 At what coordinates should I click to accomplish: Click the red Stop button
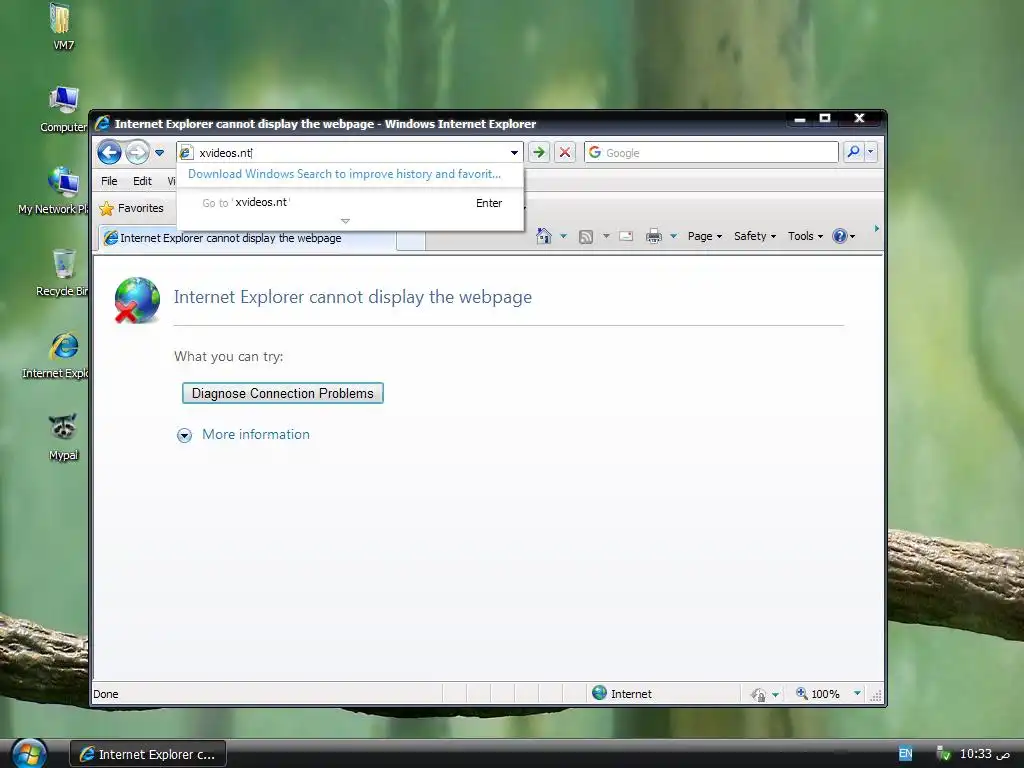[x=565, y=153]
